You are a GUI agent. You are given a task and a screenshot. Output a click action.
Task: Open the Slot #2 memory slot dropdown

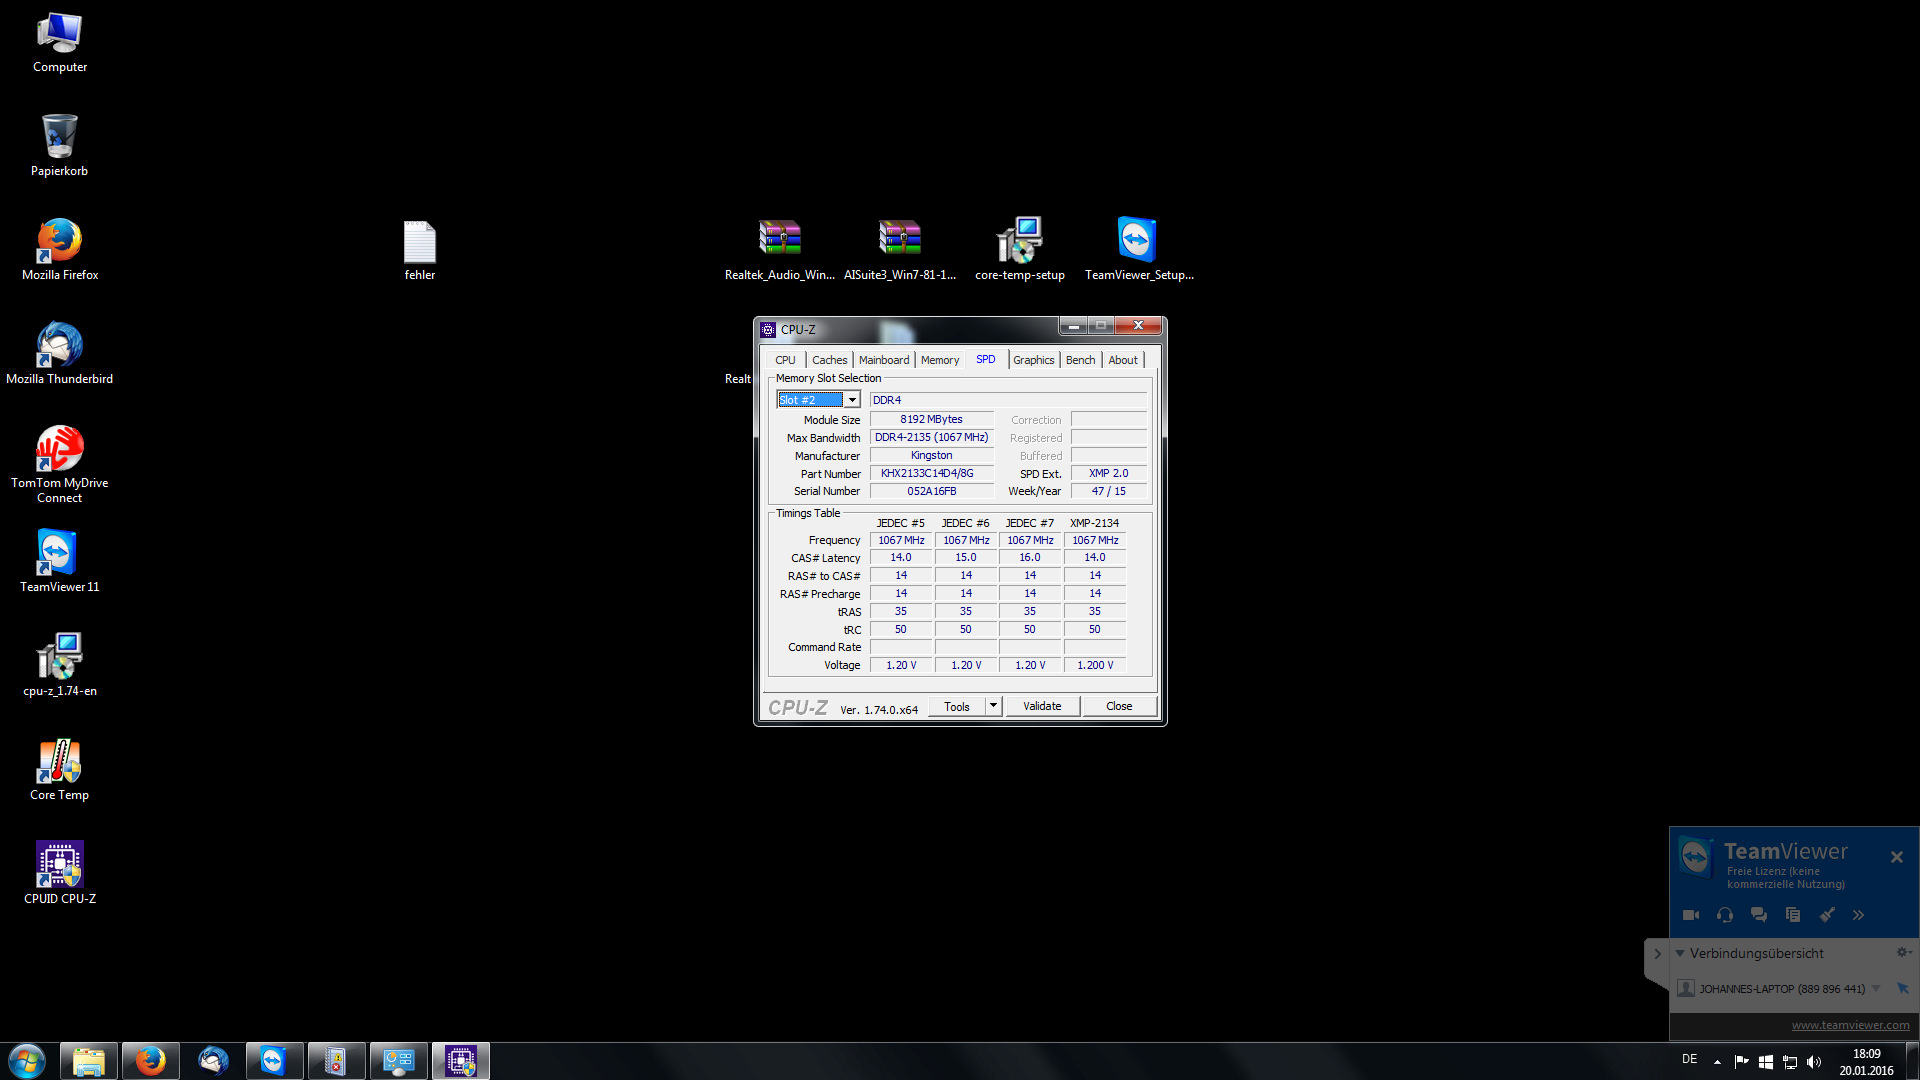point(852,400)
